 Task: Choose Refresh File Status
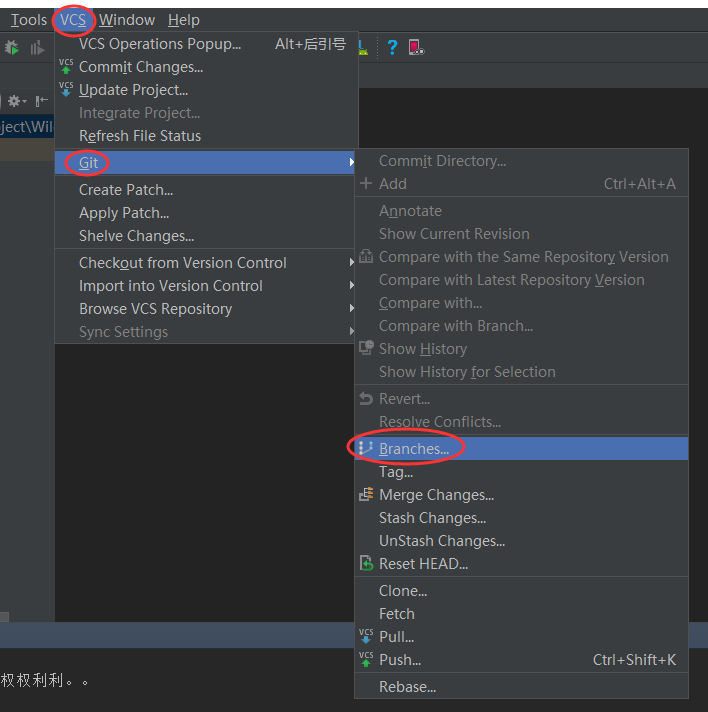(206, 136)
